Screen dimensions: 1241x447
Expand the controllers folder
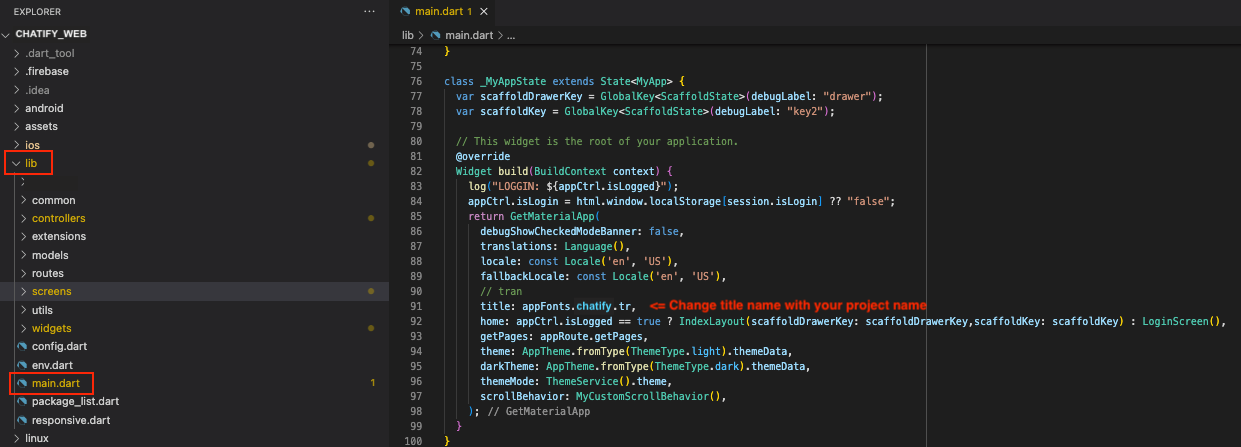point(58,218)
